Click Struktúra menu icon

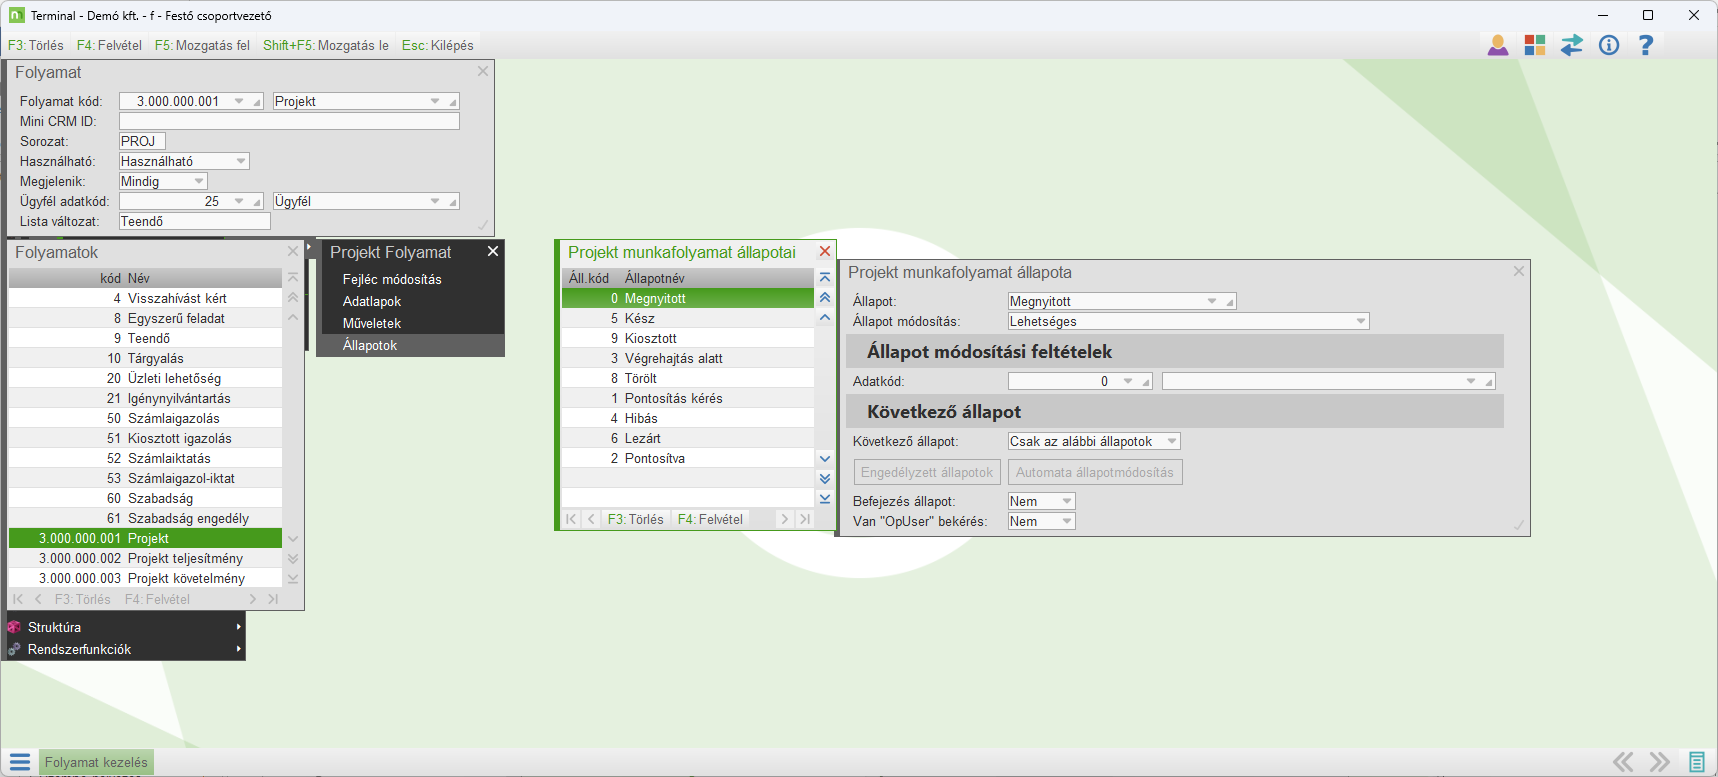[14, 627]
